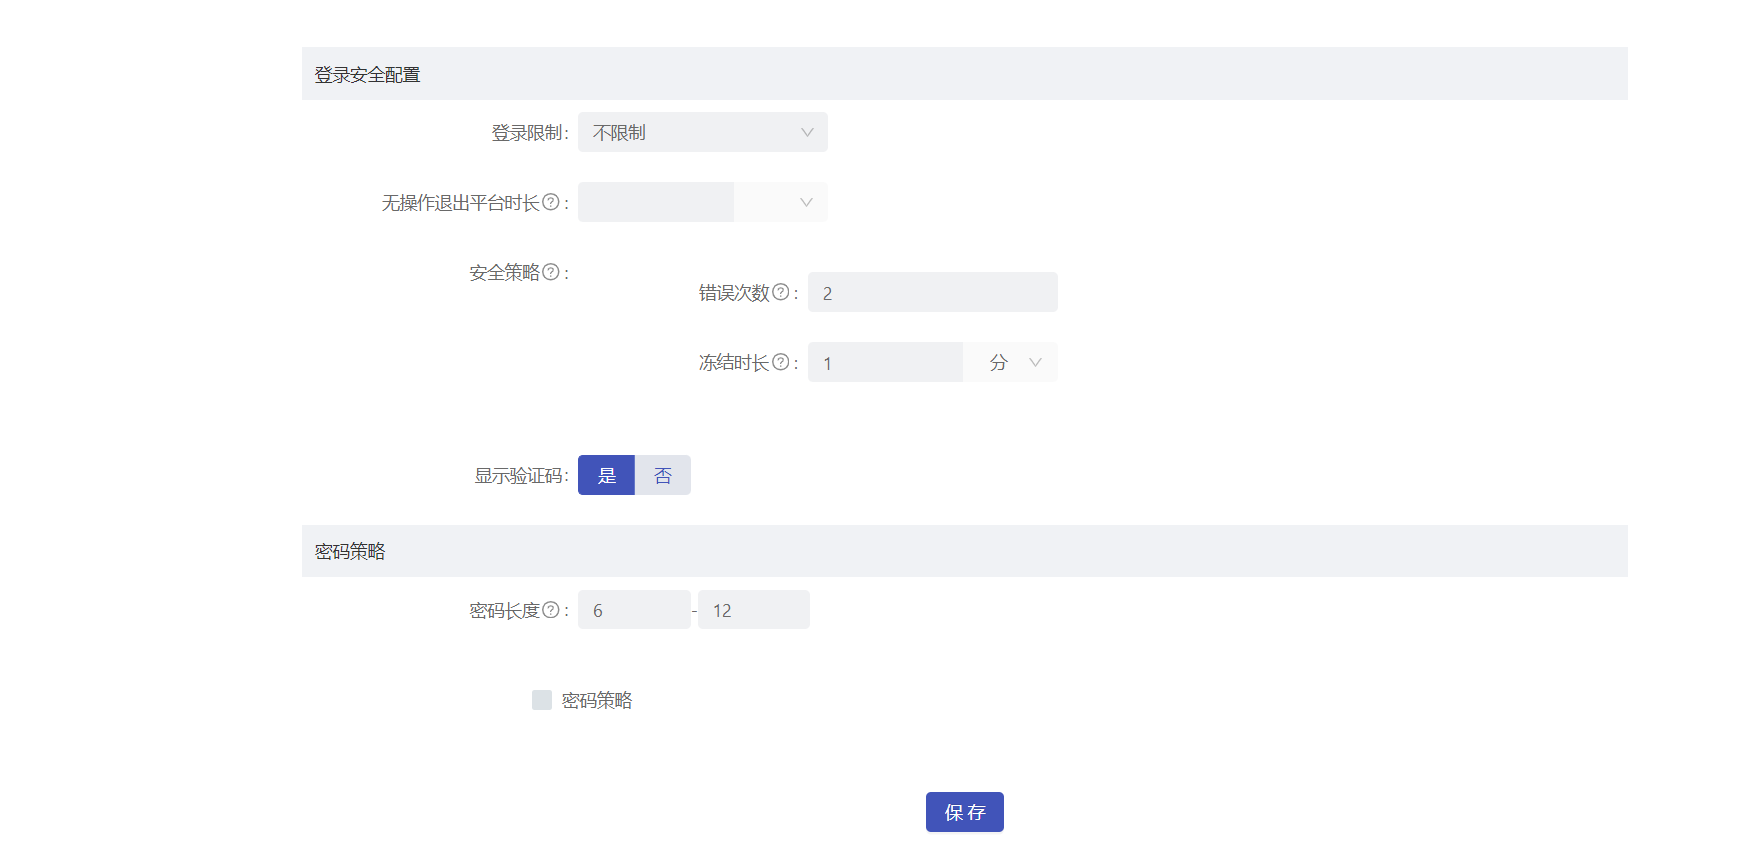Click help icon next to 错误次数
This screenshot has height=845, width=1749.
coord(781,292)
